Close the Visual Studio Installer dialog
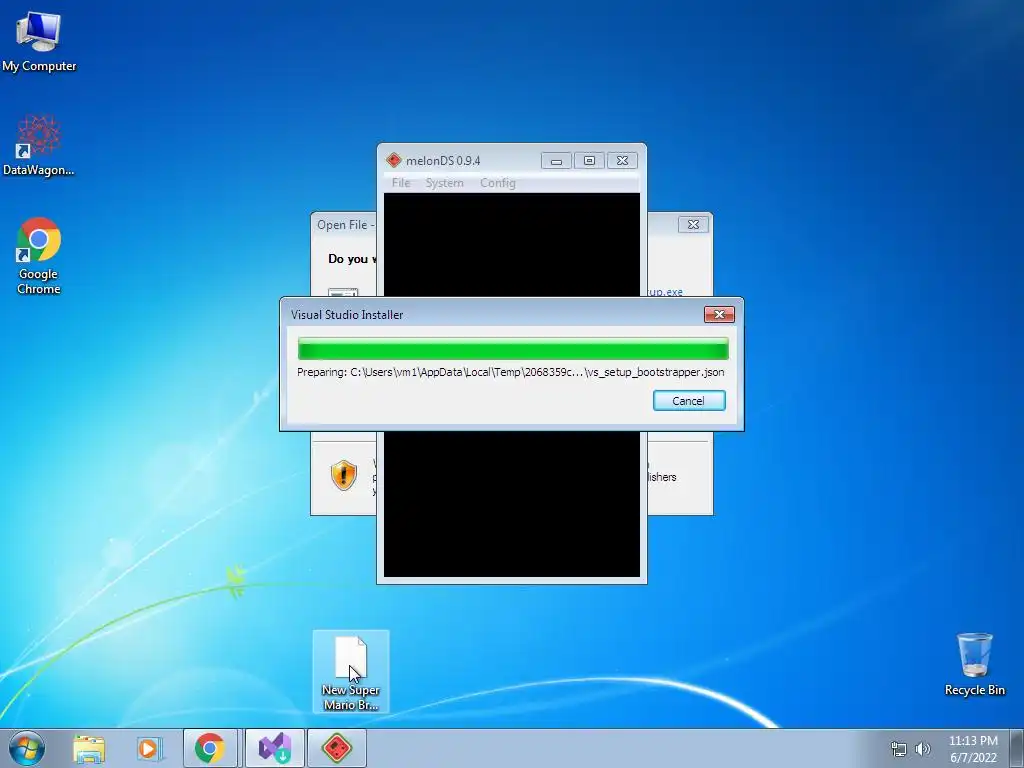The width and height of the screenshot is (1024, 768). click(x=719, y=315)
